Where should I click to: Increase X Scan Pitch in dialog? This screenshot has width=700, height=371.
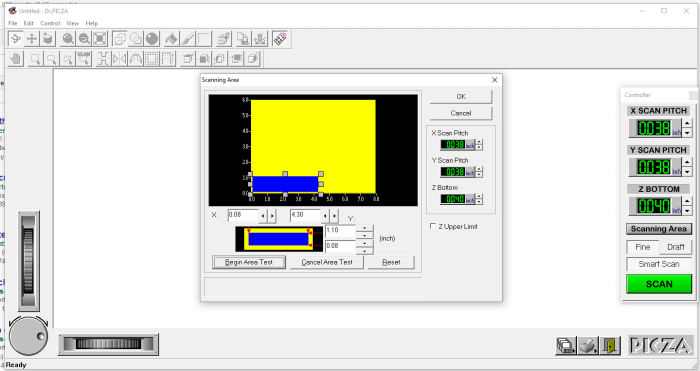point(479,142)
